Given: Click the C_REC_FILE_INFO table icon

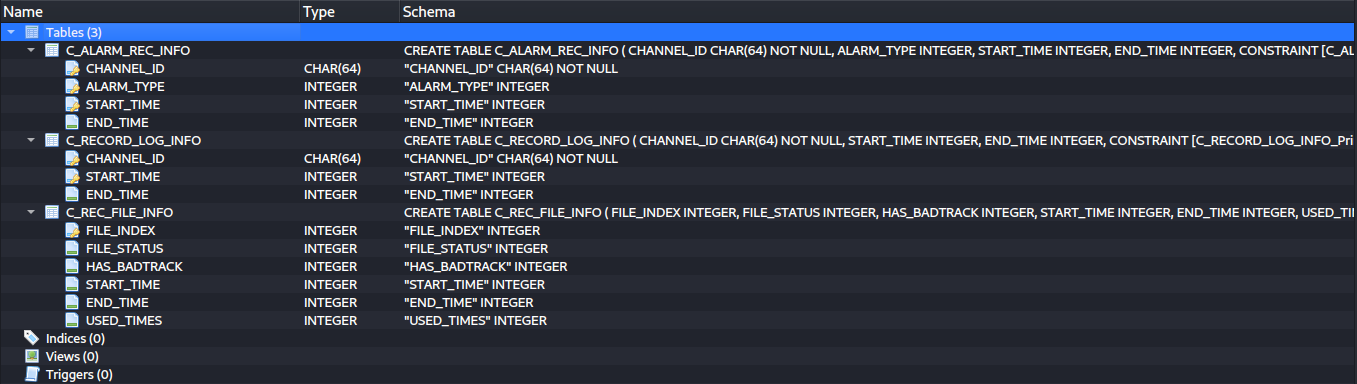Looking at the screenshot, I should tap(53, 212).
